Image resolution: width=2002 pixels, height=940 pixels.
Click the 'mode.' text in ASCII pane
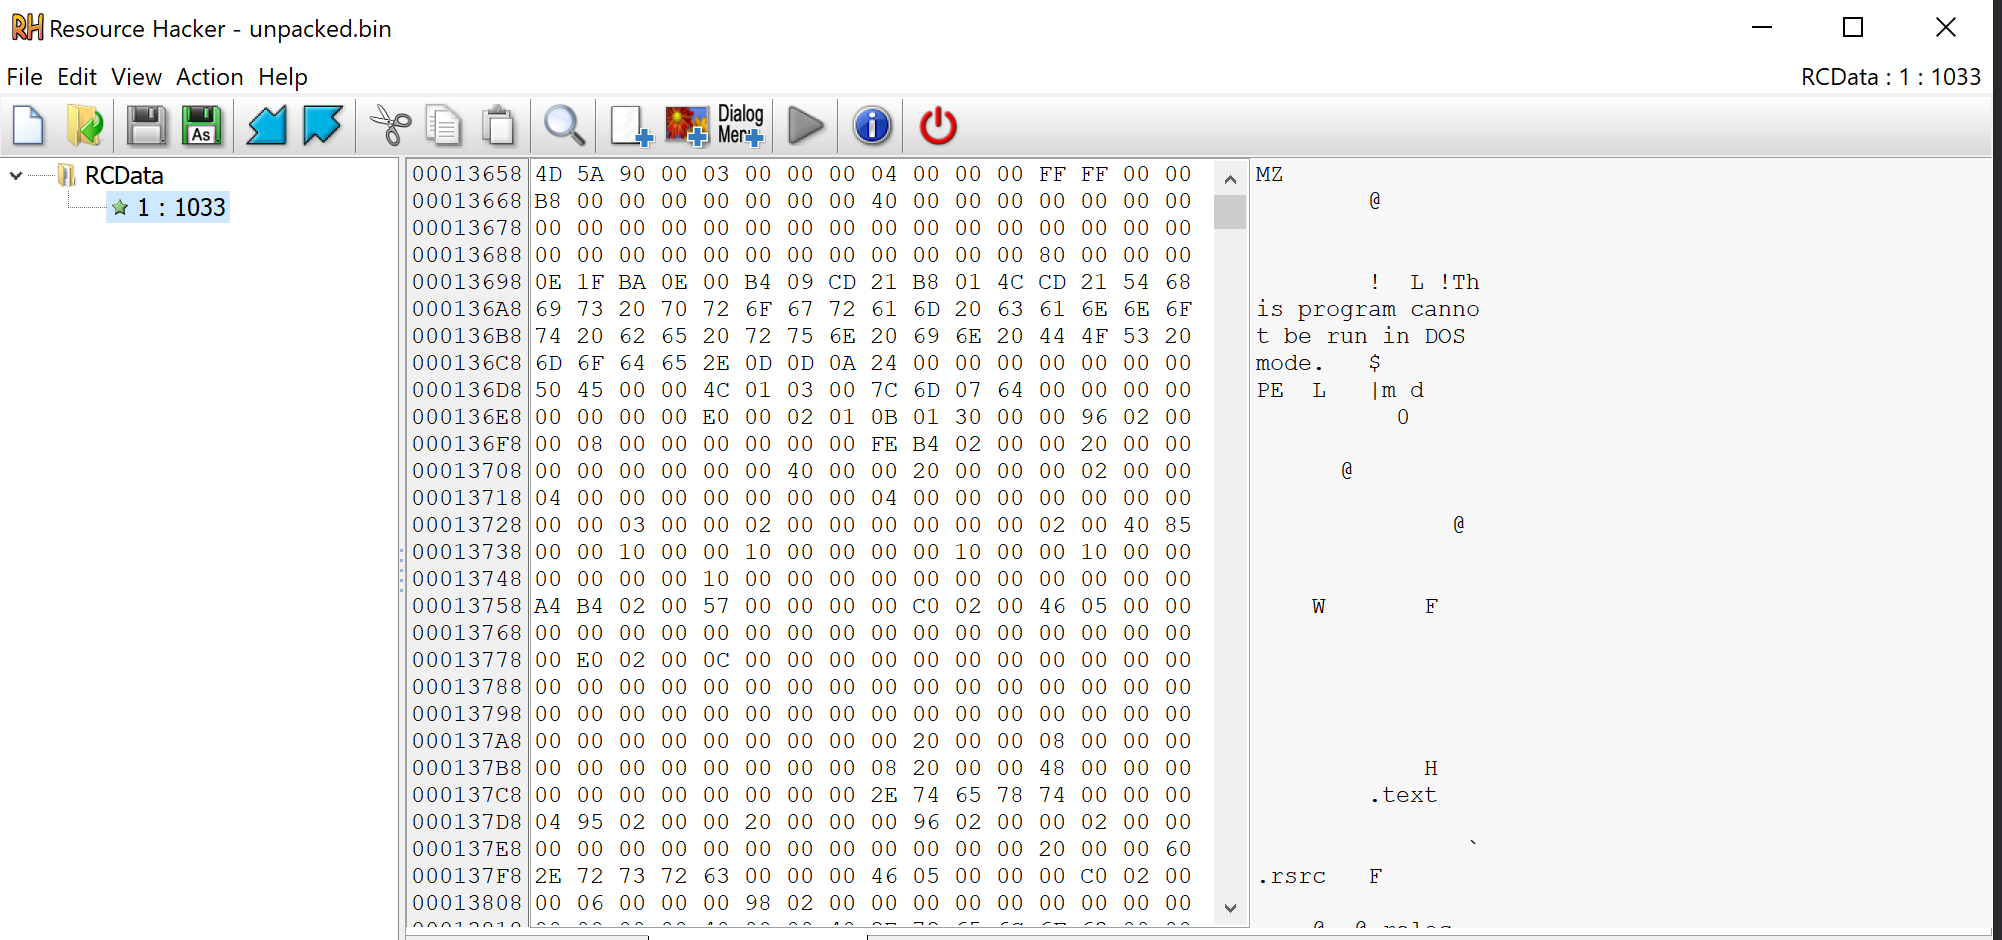tap(1290, 363)
